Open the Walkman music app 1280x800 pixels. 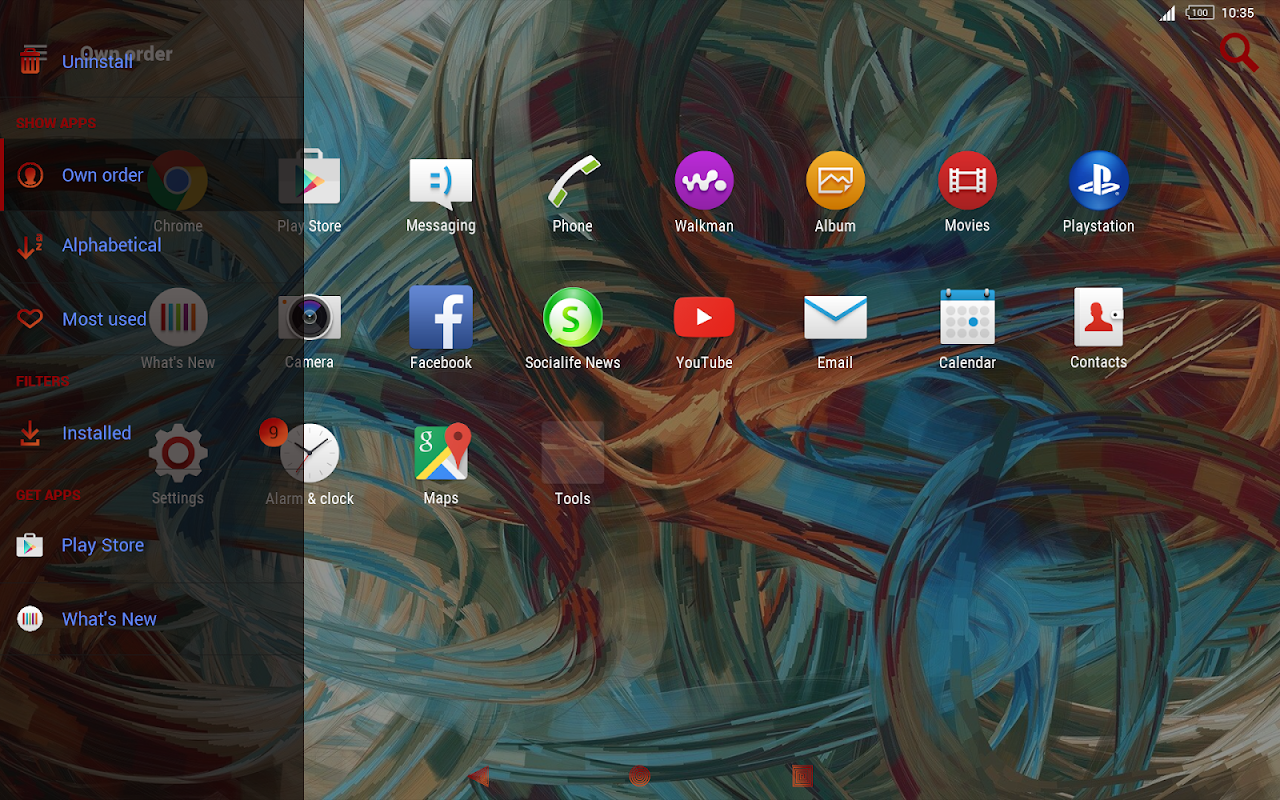pos(704,194)
